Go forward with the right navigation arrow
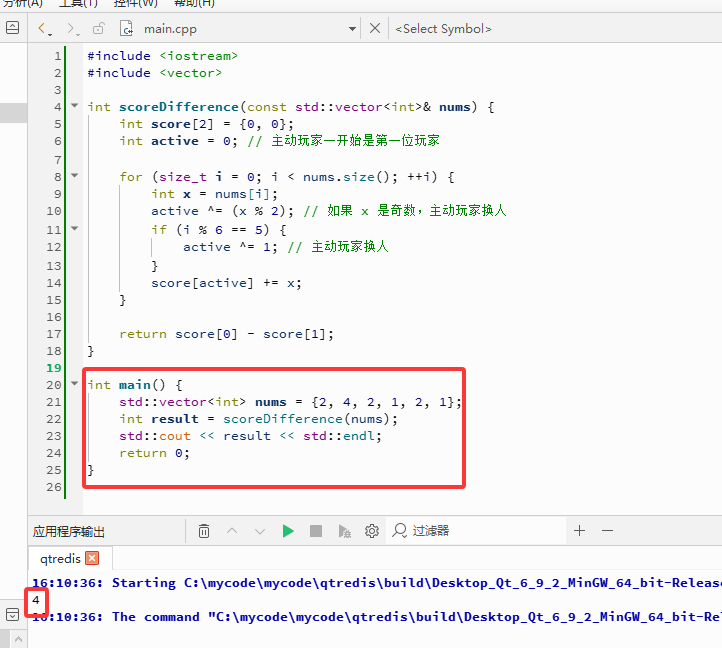This screenshot has height=648, width=722. point(72,29)
